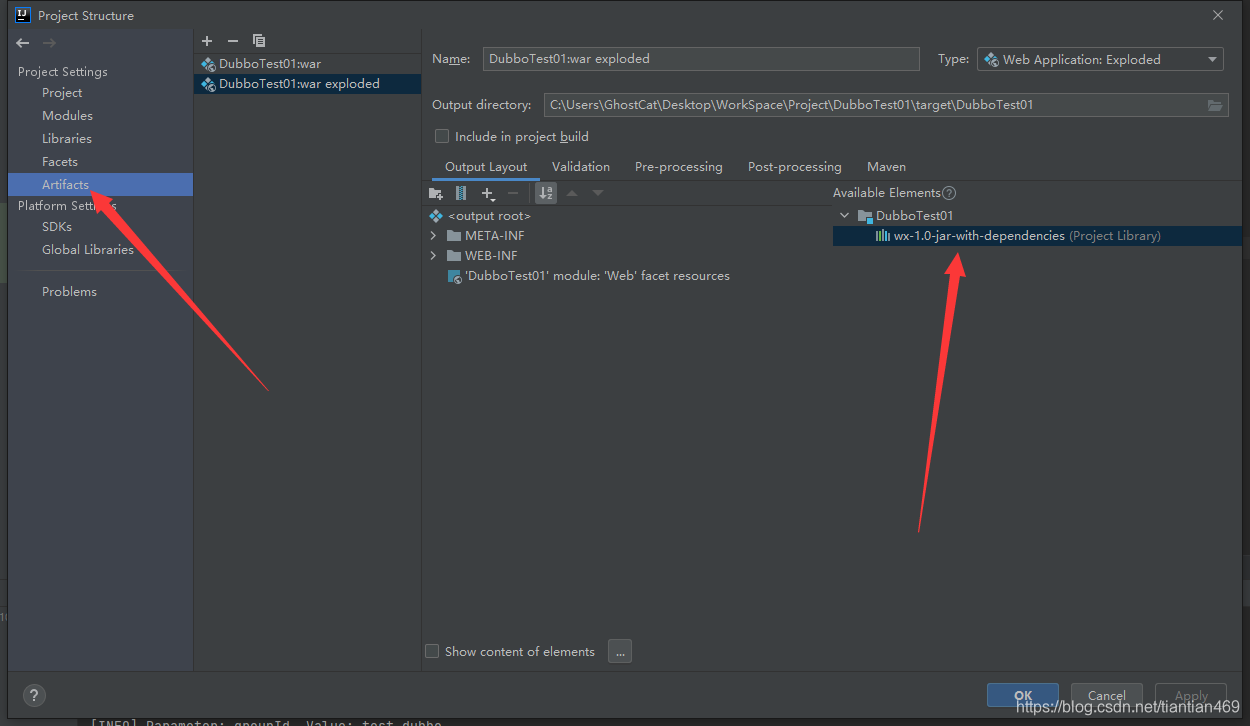Open help question mark button
Viewport: 1250px width, 726px height.
click(34, 696)
